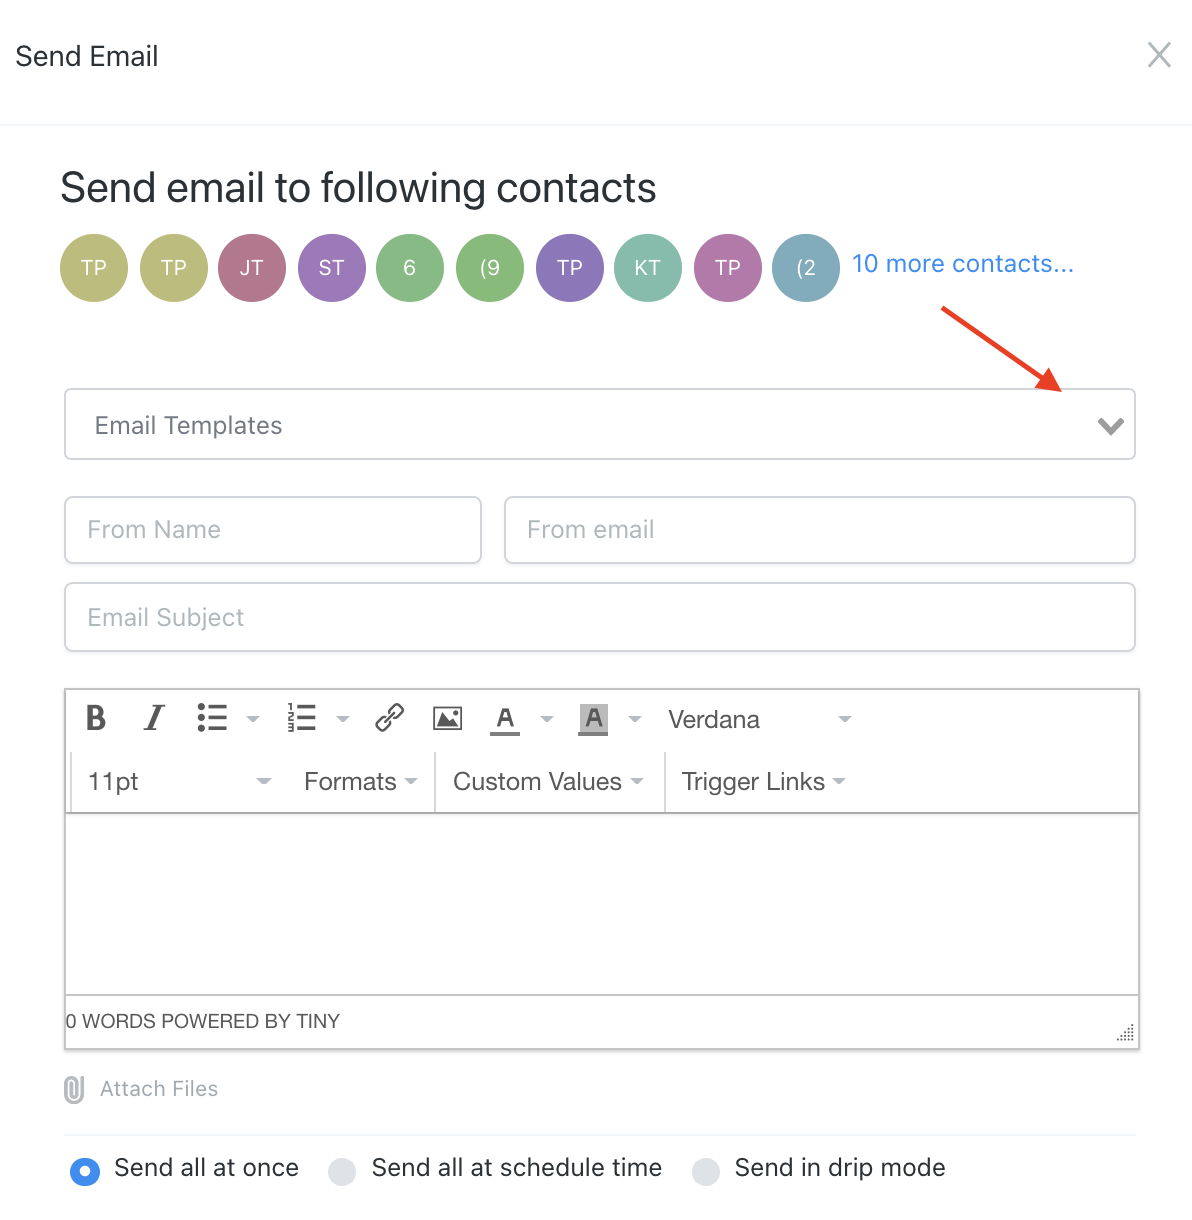Open the Verdana font family dropdown
Screen dimensions: 1192x1220
click(759, 719)
